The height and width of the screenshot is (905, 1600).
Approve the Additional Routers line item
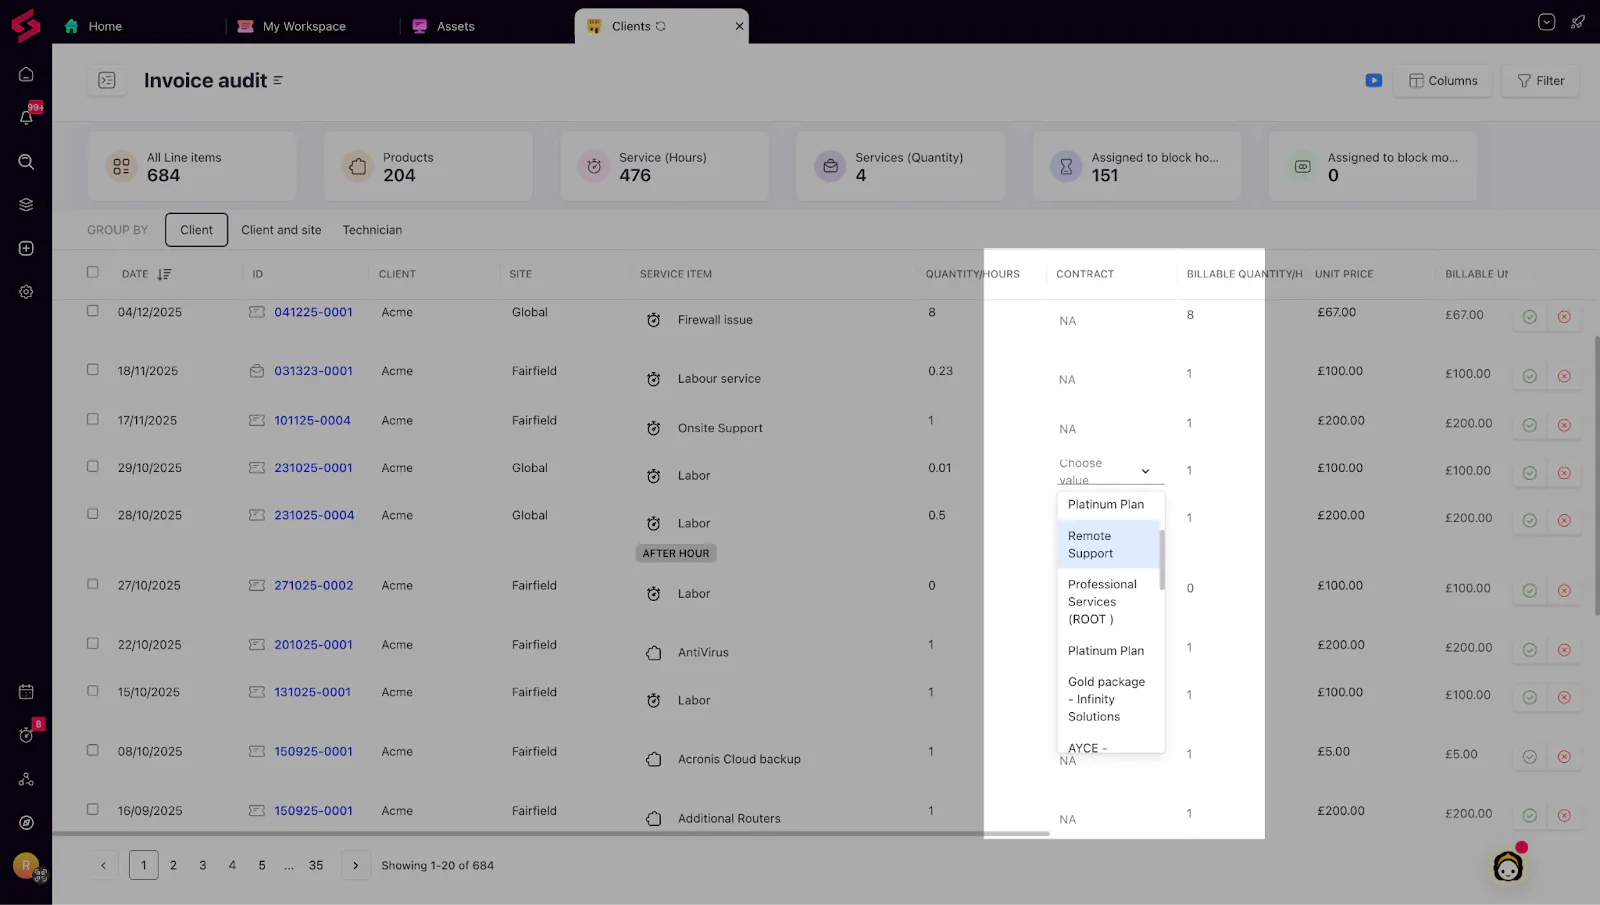(1529, 815)
